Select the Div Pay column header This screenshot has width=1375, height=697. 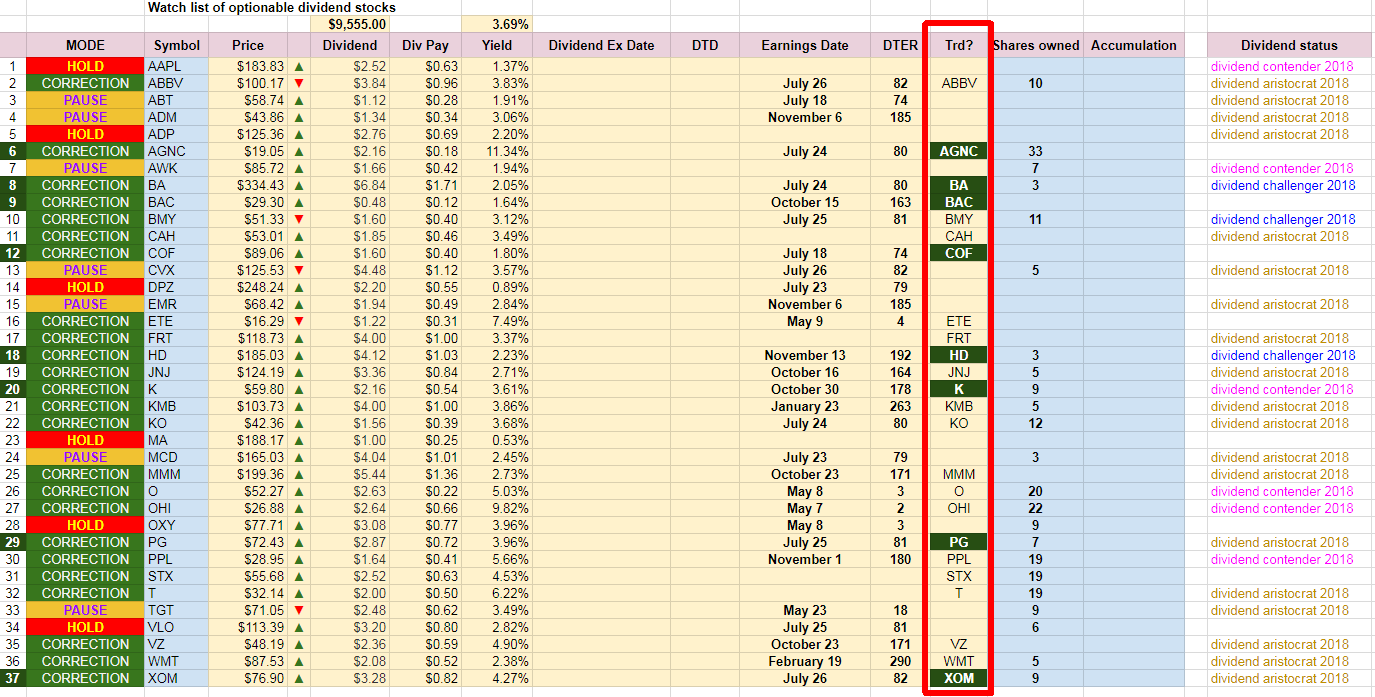tap(425, 45)
